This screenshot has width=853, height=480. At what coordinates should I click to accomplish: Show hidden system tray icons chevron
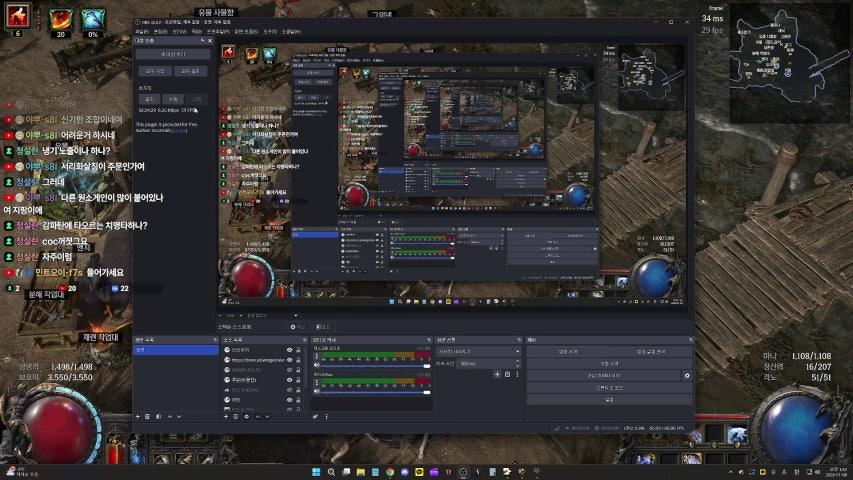click(x=731, y=472)
